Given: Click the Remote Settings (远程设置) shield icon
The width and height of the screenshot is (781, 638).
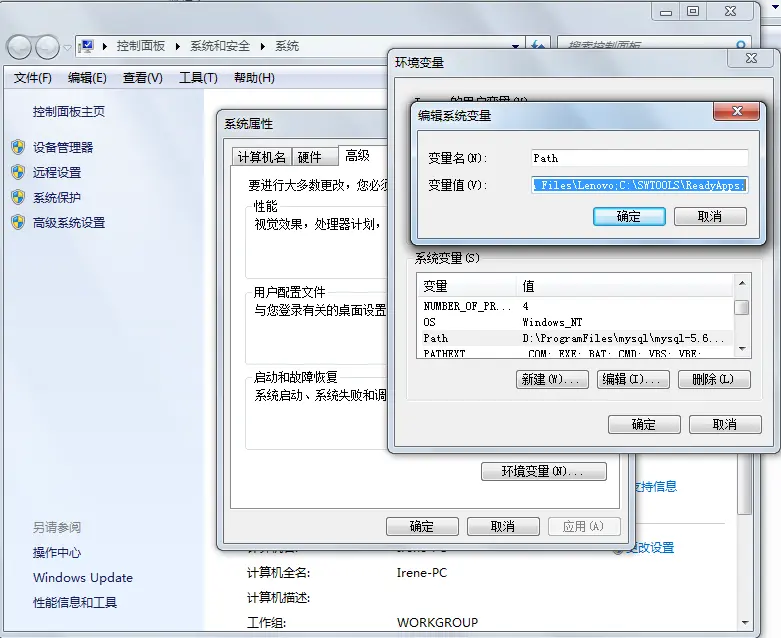Looking at the screenshot, I should [x=17, y=172].
